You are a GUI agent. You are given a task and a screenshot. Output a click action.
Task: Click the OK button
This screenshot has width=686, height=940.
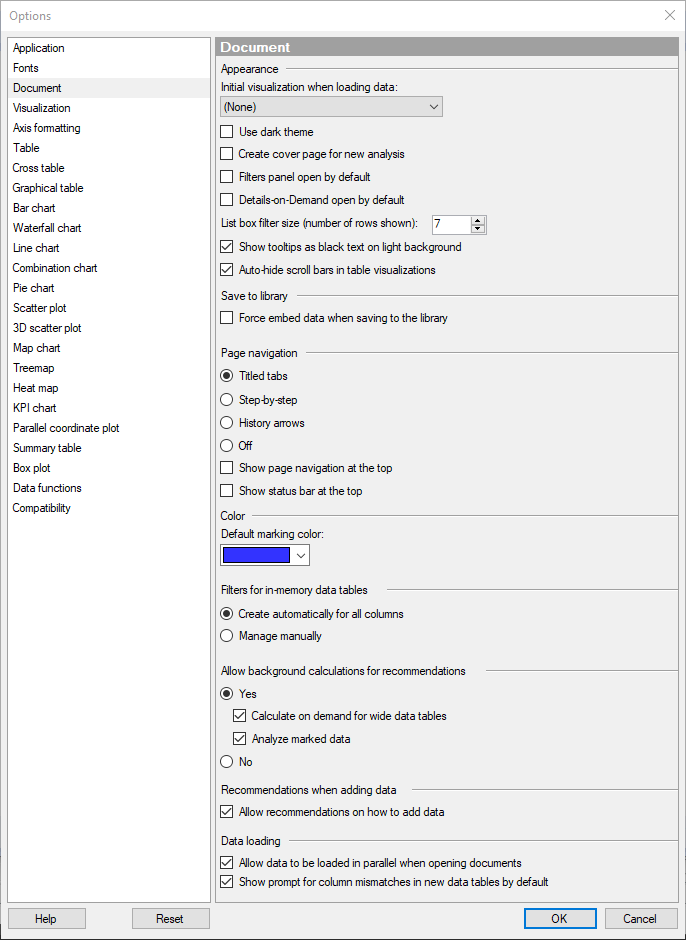(560, 918)
